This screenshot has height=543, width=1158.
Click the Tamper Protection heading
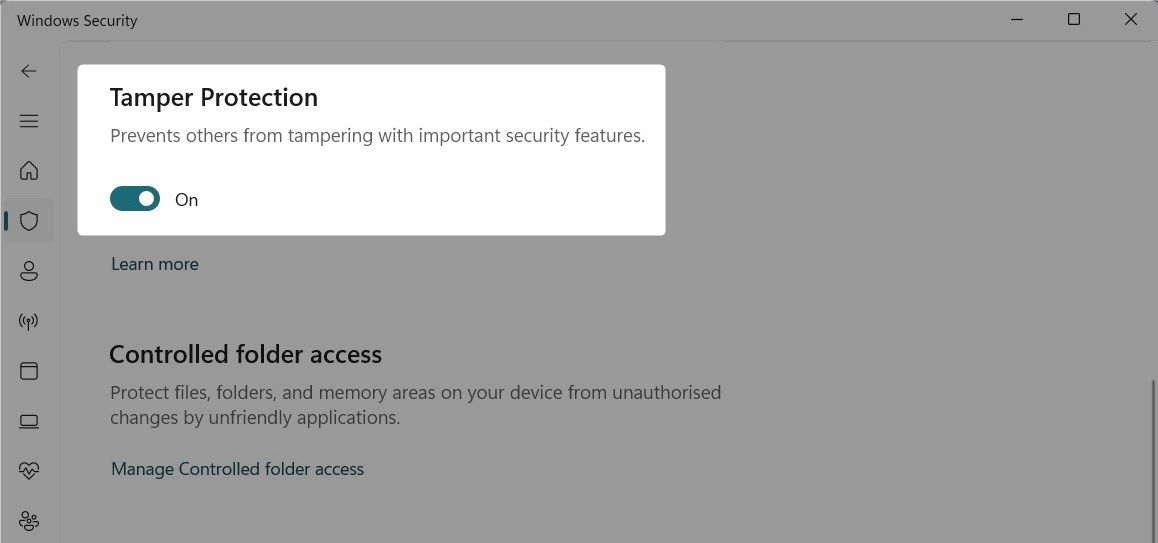click(213, 98)
